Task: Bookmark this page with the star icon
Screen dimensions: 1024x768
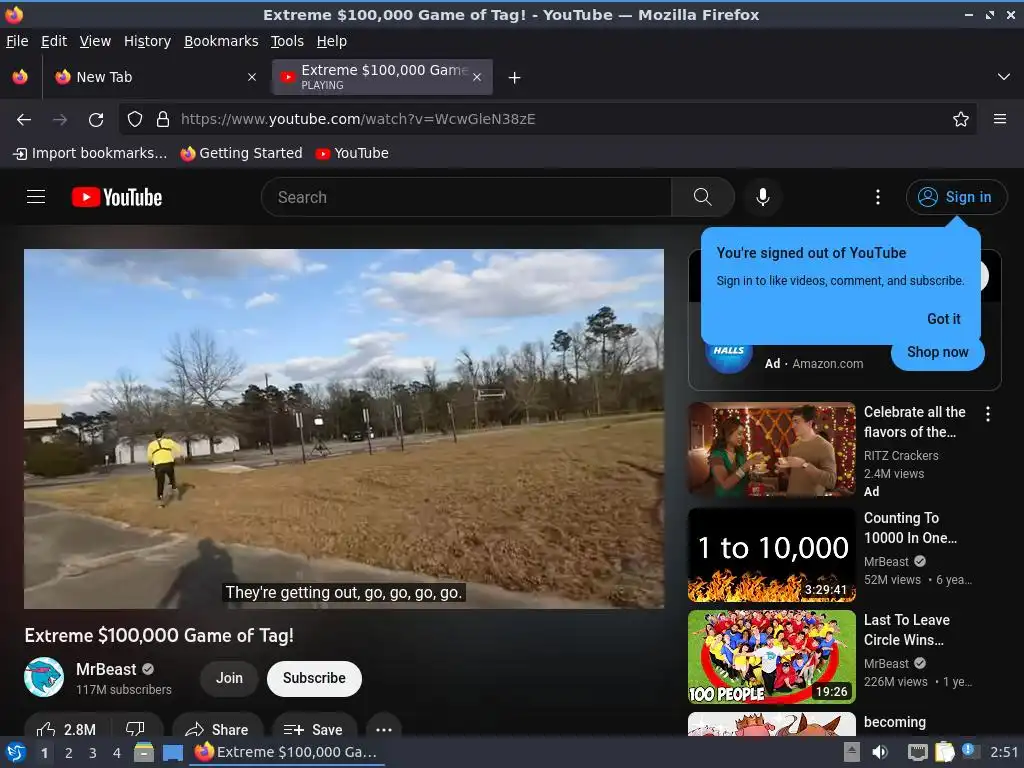Action: click(x=961, y=119)
